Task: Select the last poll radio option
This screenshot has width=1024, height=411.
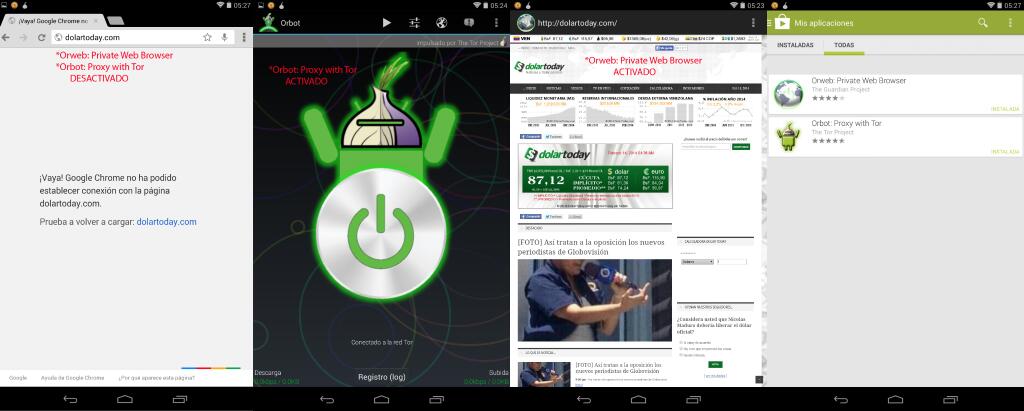Action: 682,355
